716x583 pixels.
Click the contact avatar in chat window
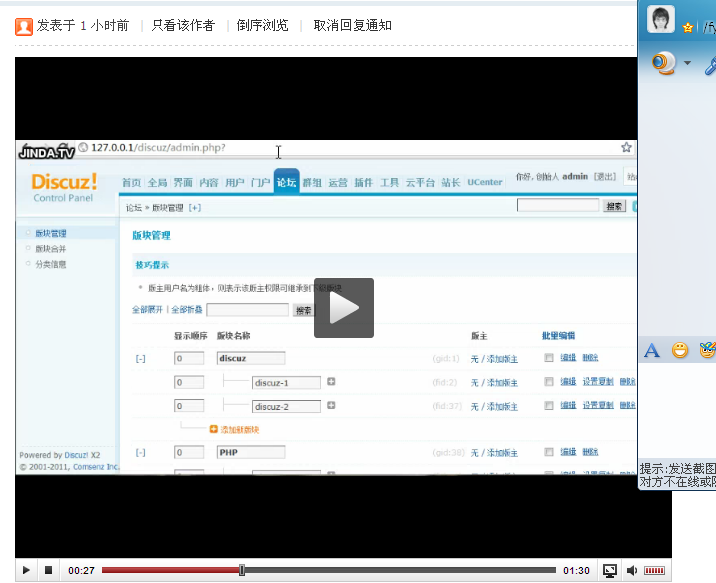click(x=661, y=19)
